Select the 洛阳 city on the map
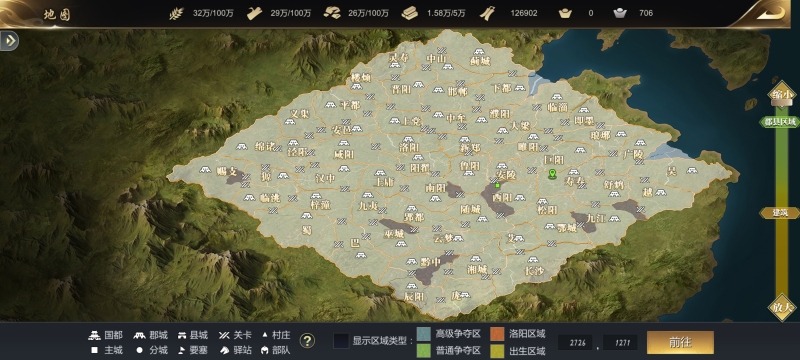 point(409,147)
